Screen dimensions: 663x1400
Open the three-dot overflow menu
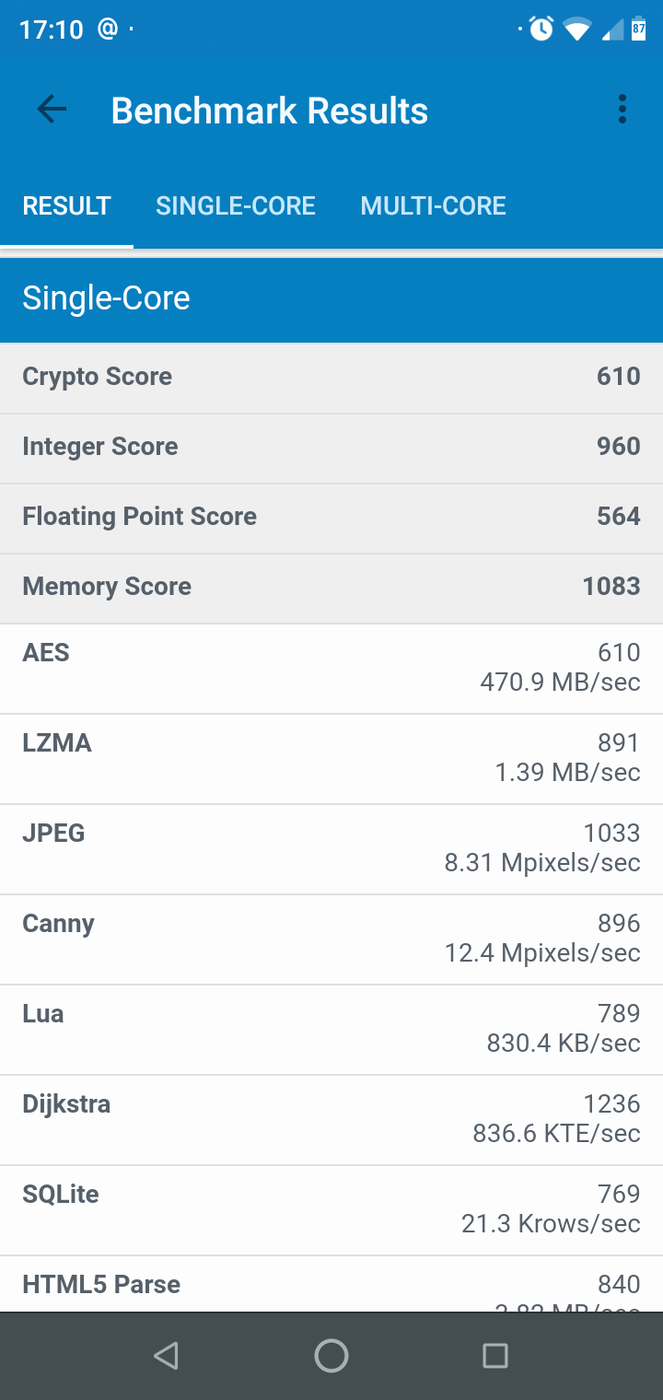[622, 109]
